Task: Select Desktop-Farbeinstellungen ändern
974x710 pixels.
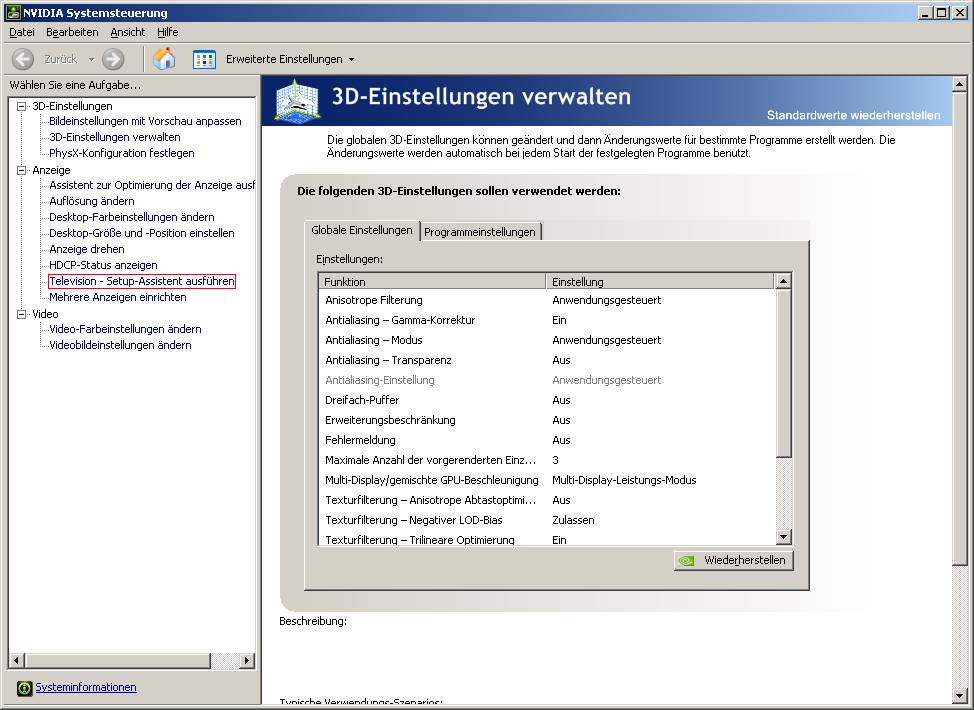Action: click(x=132, y=217)
